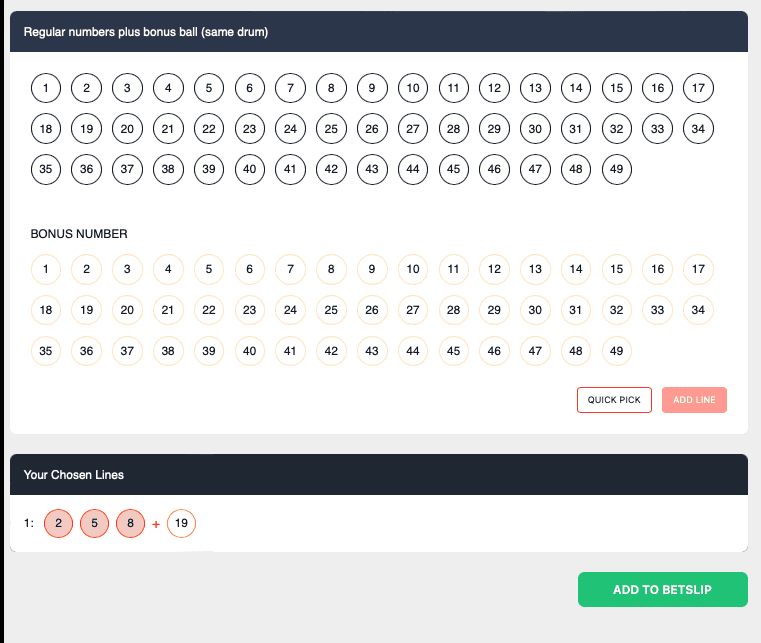This screenshot has width=761, height=643.
Task: Choose bonus number 1 ball
Action: tap(46, 269)
